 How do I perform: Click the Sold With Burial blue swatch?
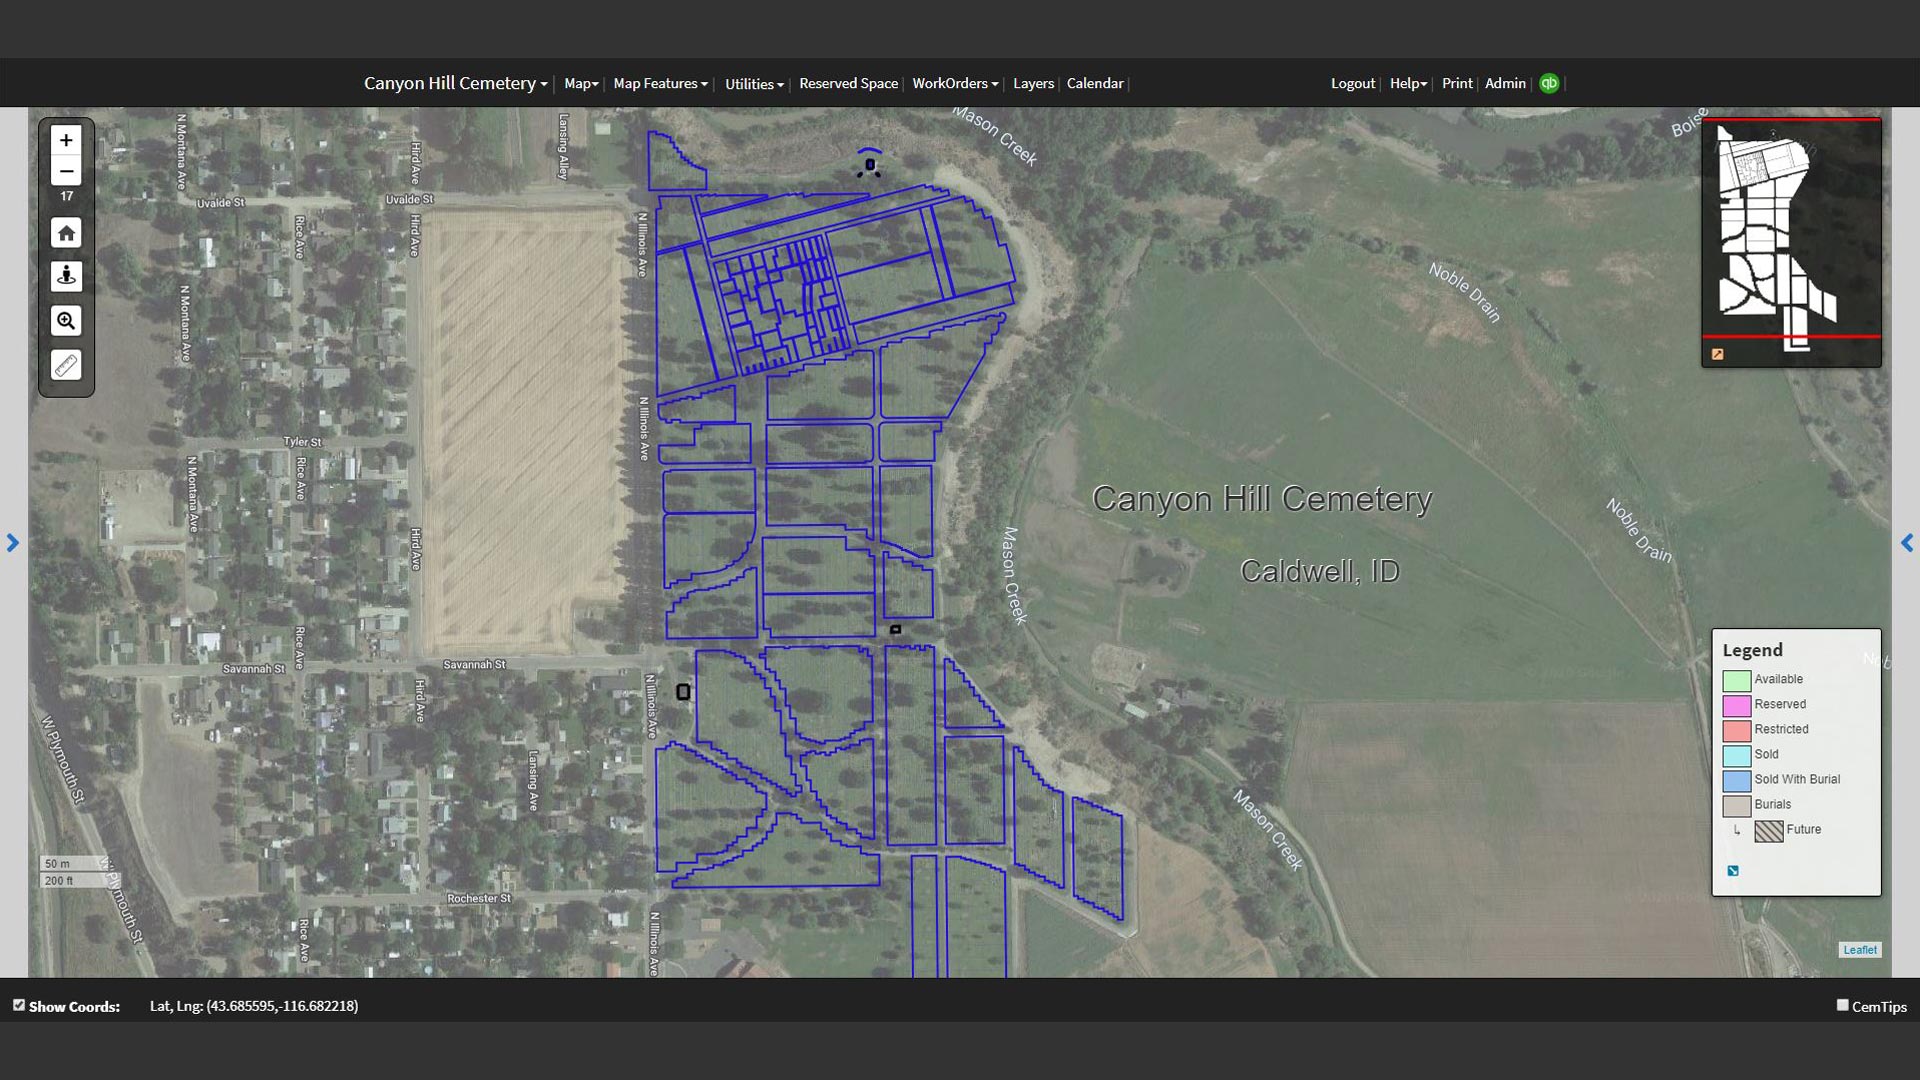pos(1737,781)
